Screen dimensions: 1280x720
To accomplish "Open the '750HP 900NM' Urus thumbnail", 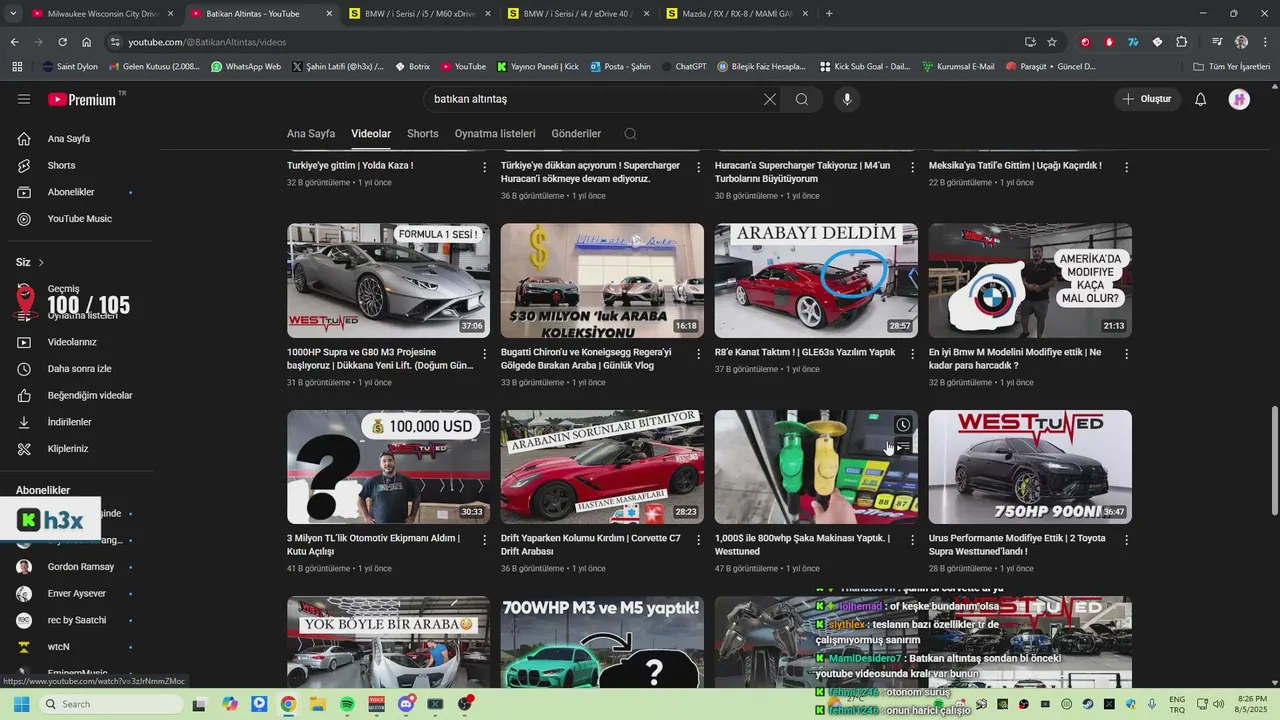I will [x=1030, y=467].
